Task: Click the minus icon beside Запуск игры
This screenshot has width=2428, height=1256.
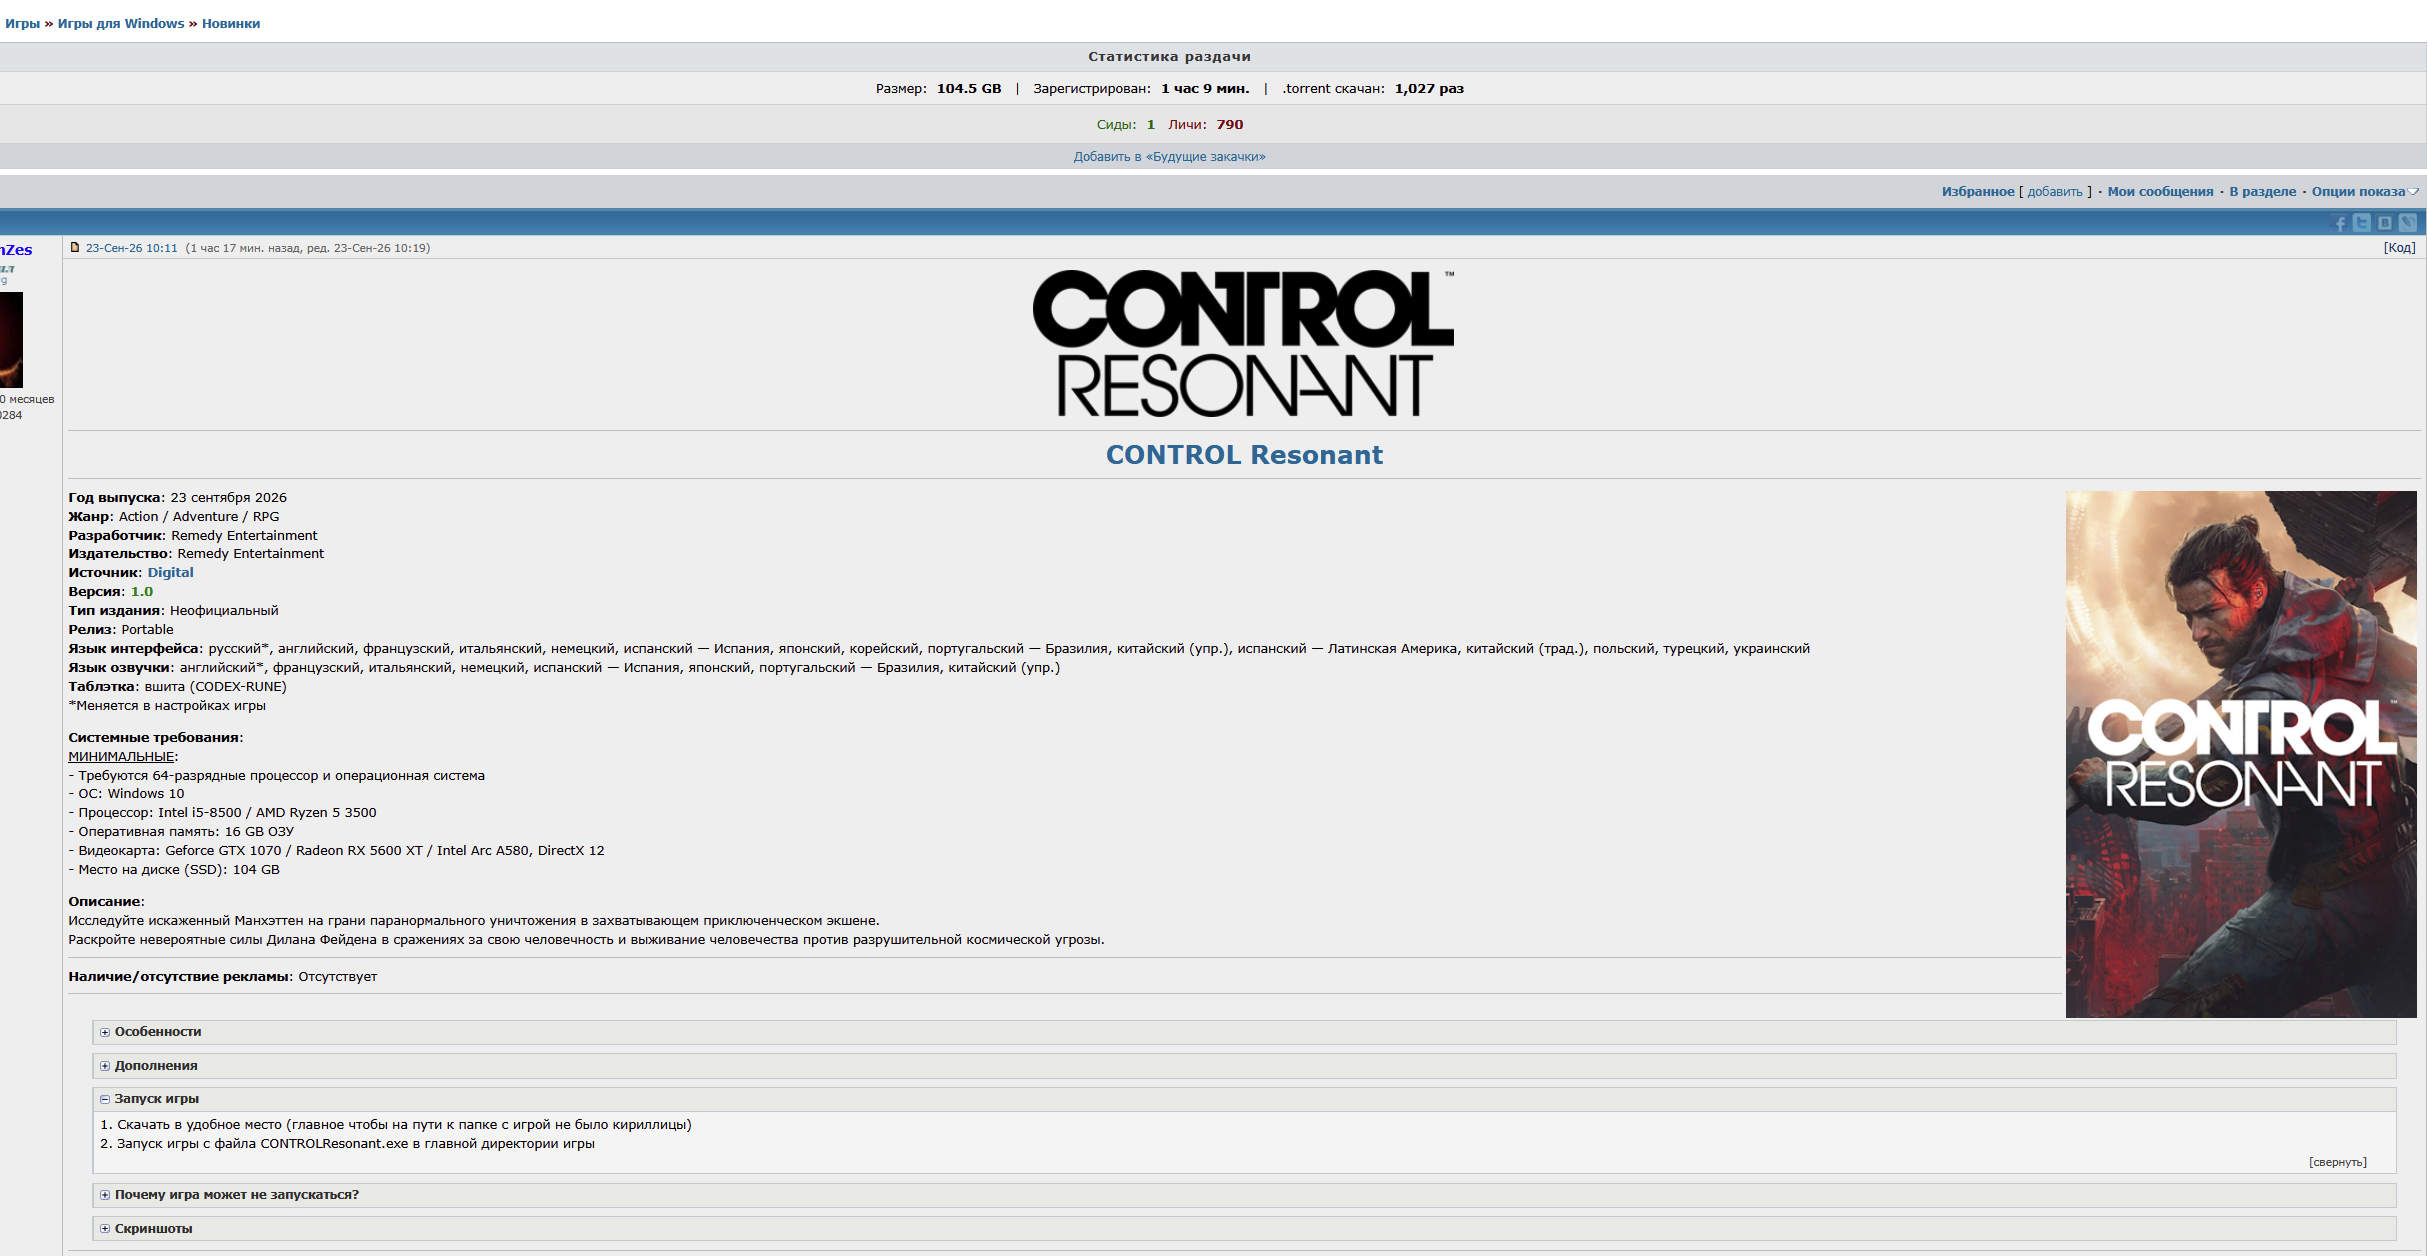Action: 105,1099
